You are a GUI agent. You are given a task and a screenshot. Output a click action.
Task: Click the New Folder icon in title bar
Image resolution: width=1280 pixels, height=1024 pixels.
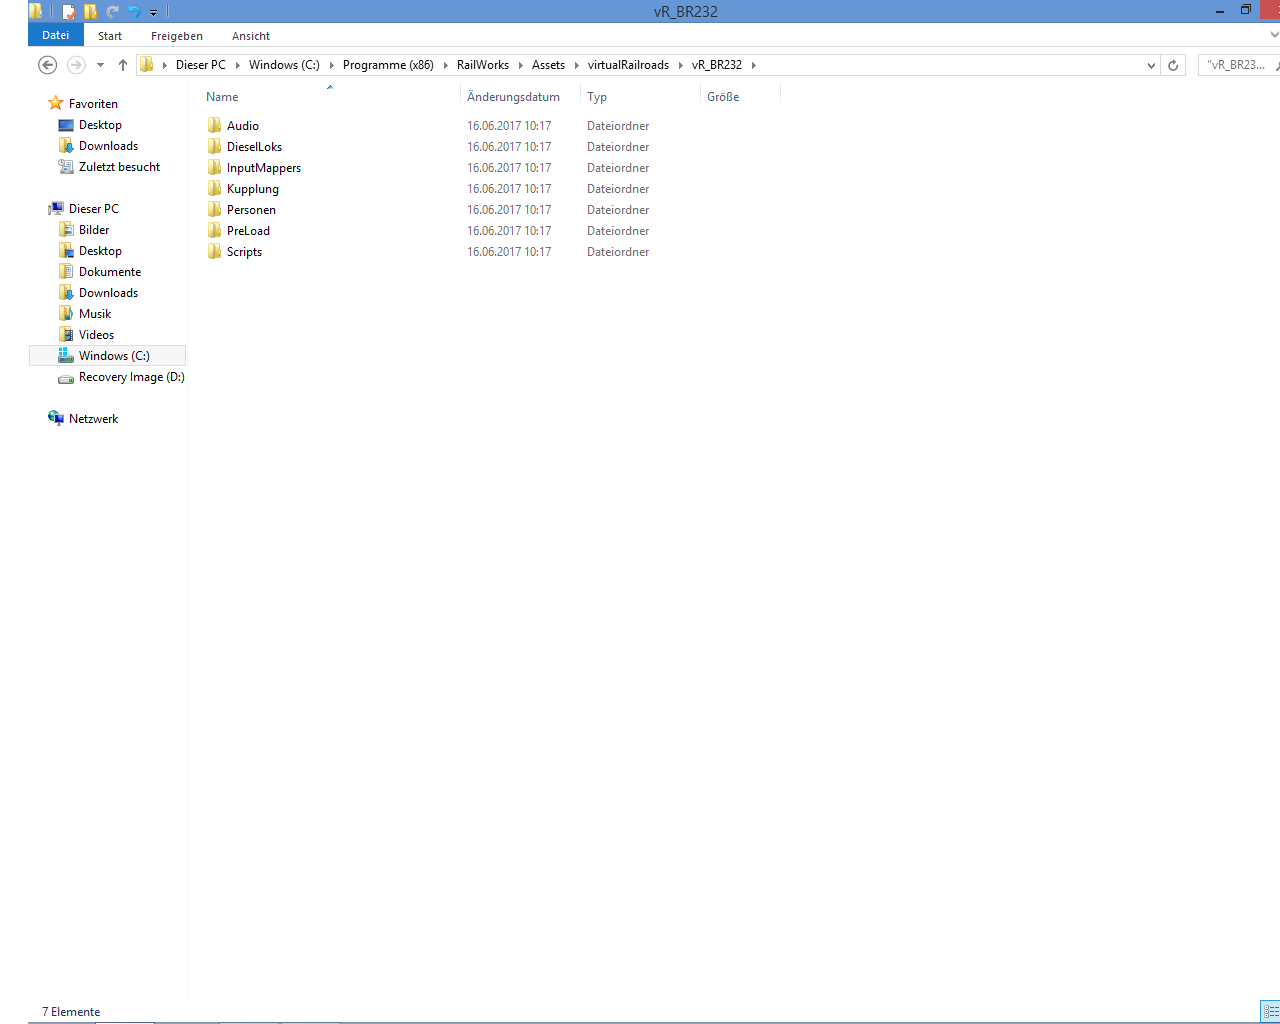90,12
